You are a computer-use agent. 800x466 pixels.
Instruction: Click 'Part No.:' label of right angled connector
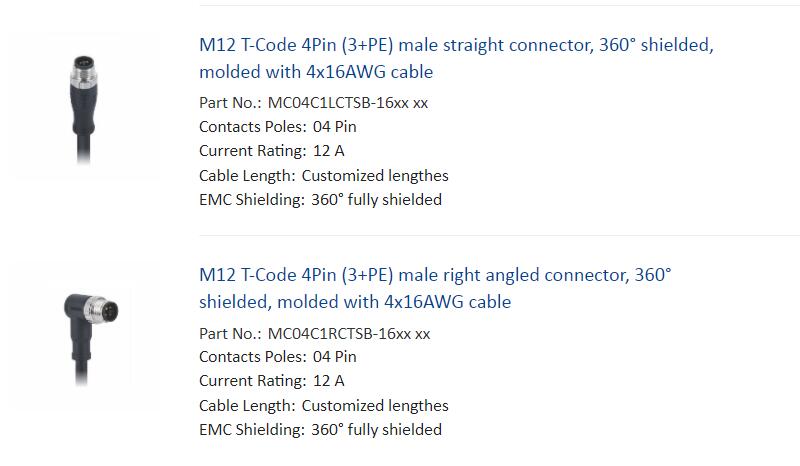pyautogui.click(x=230, y=333)
